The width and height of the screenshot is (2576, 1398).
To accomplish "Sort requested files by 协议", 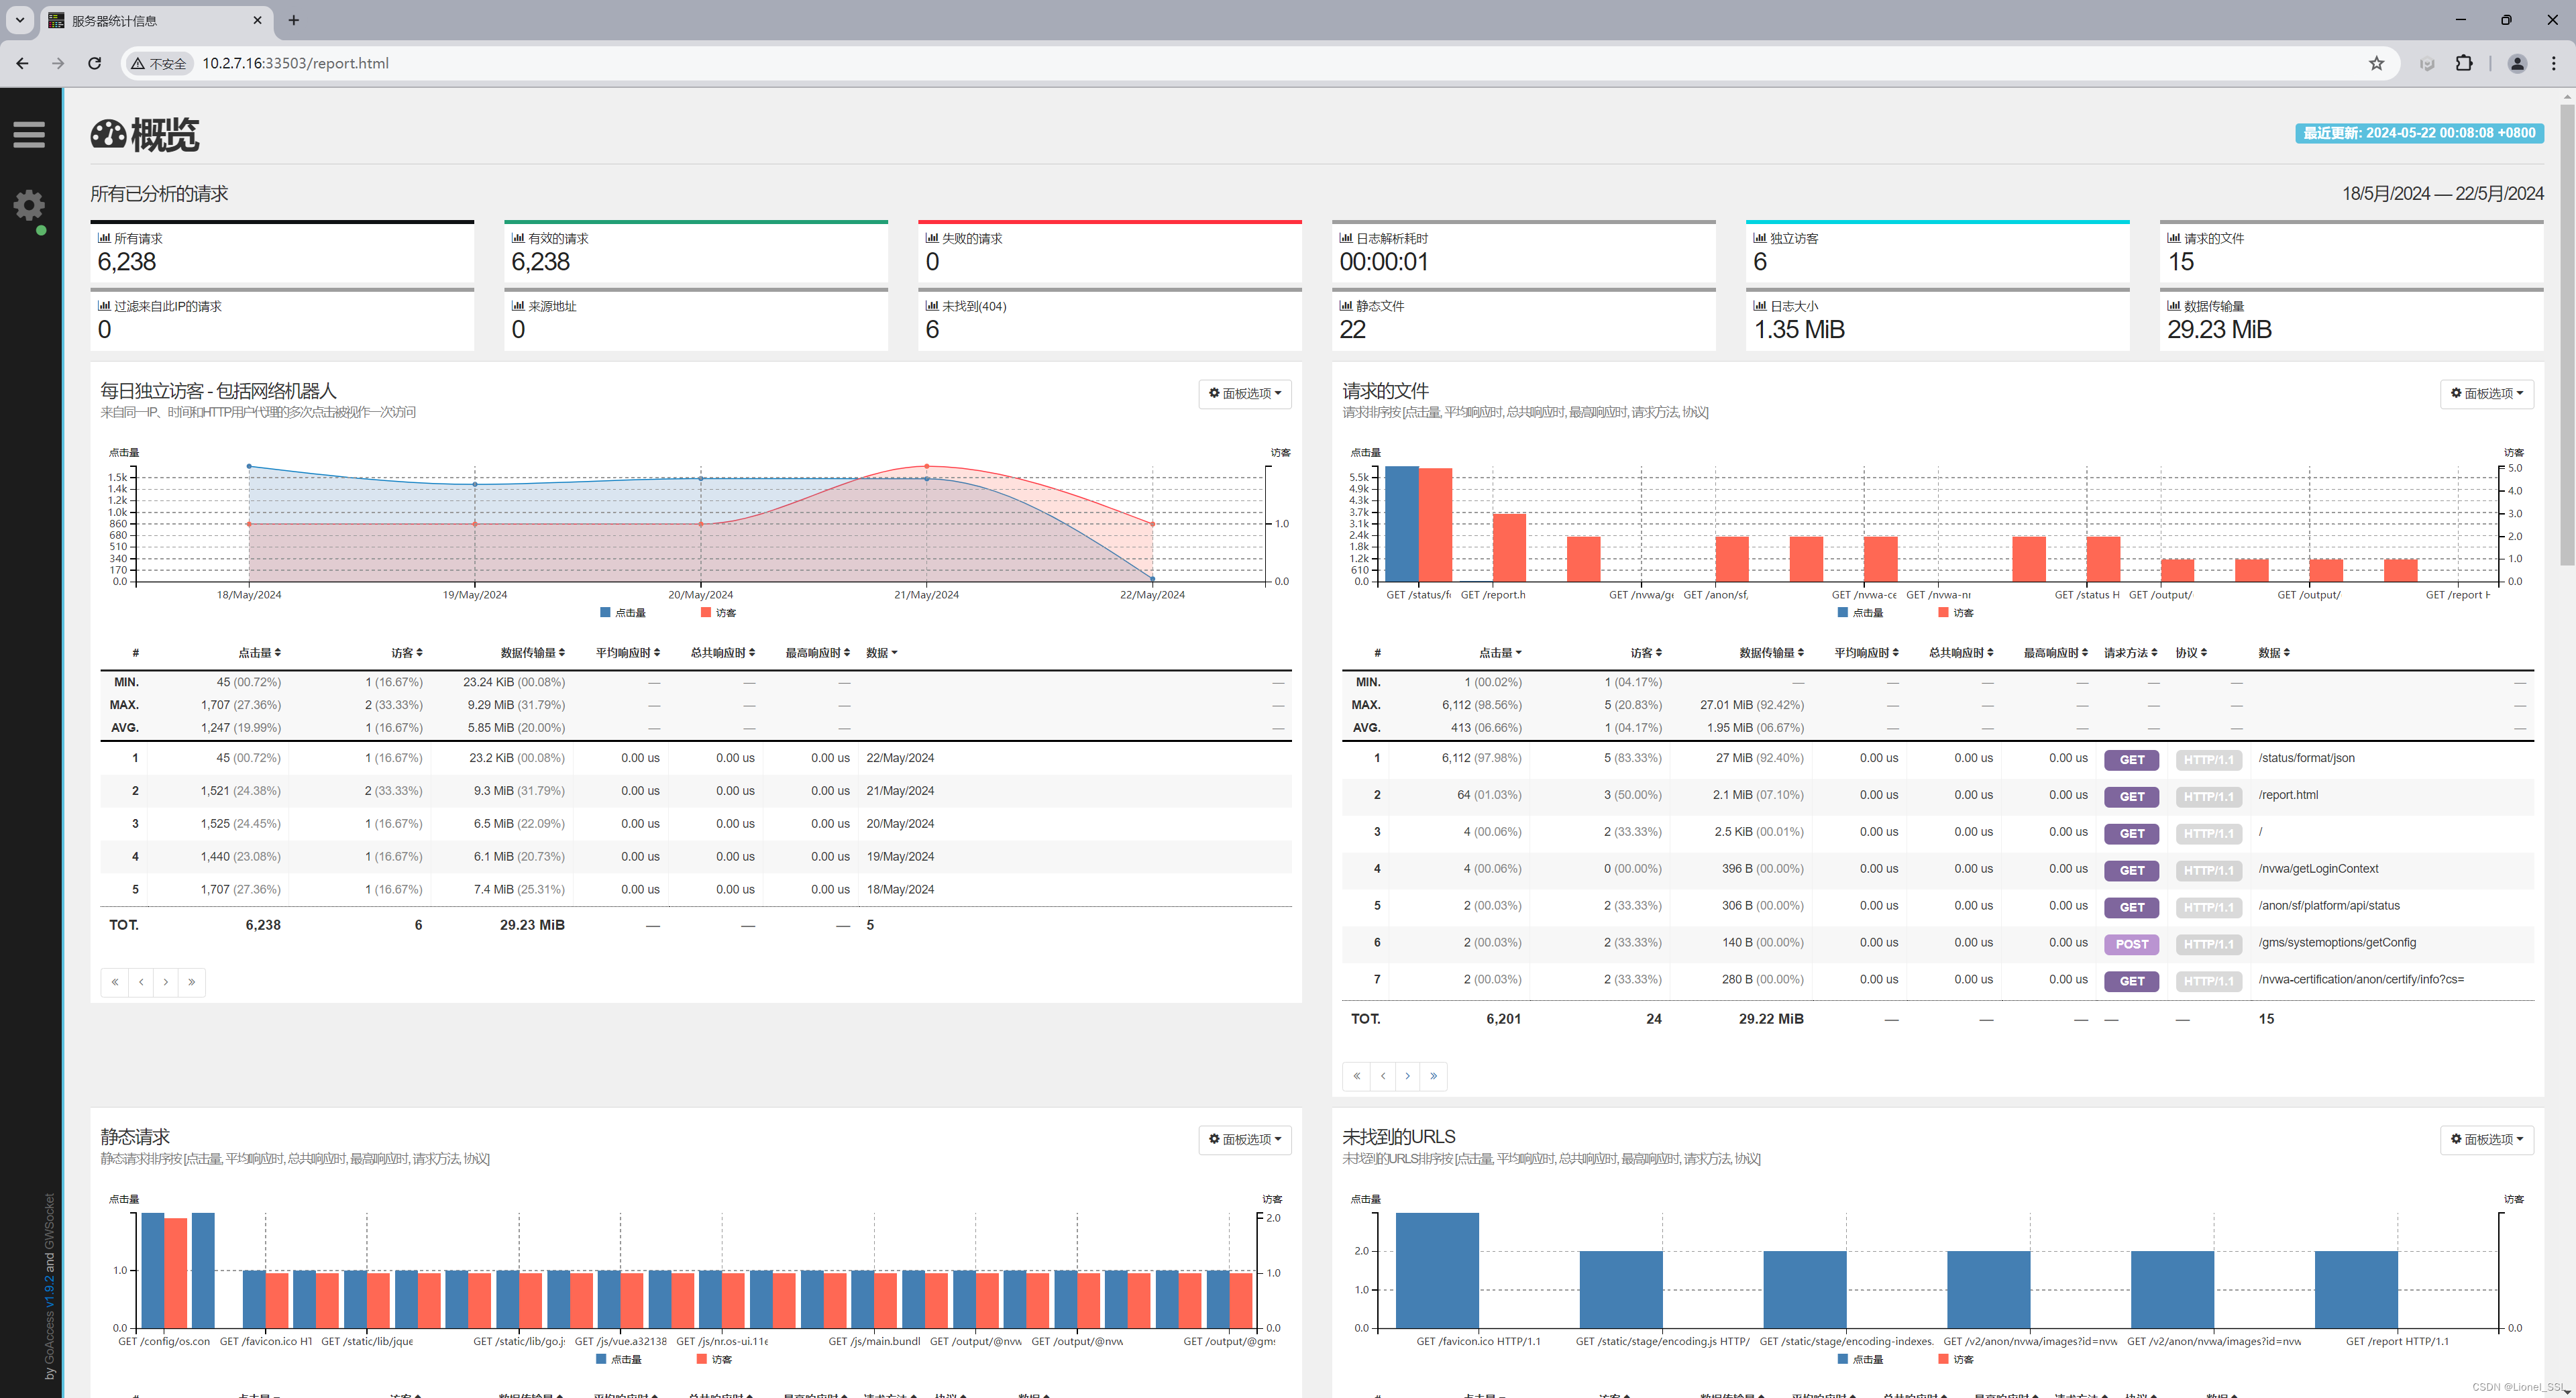I will 2191,653.
